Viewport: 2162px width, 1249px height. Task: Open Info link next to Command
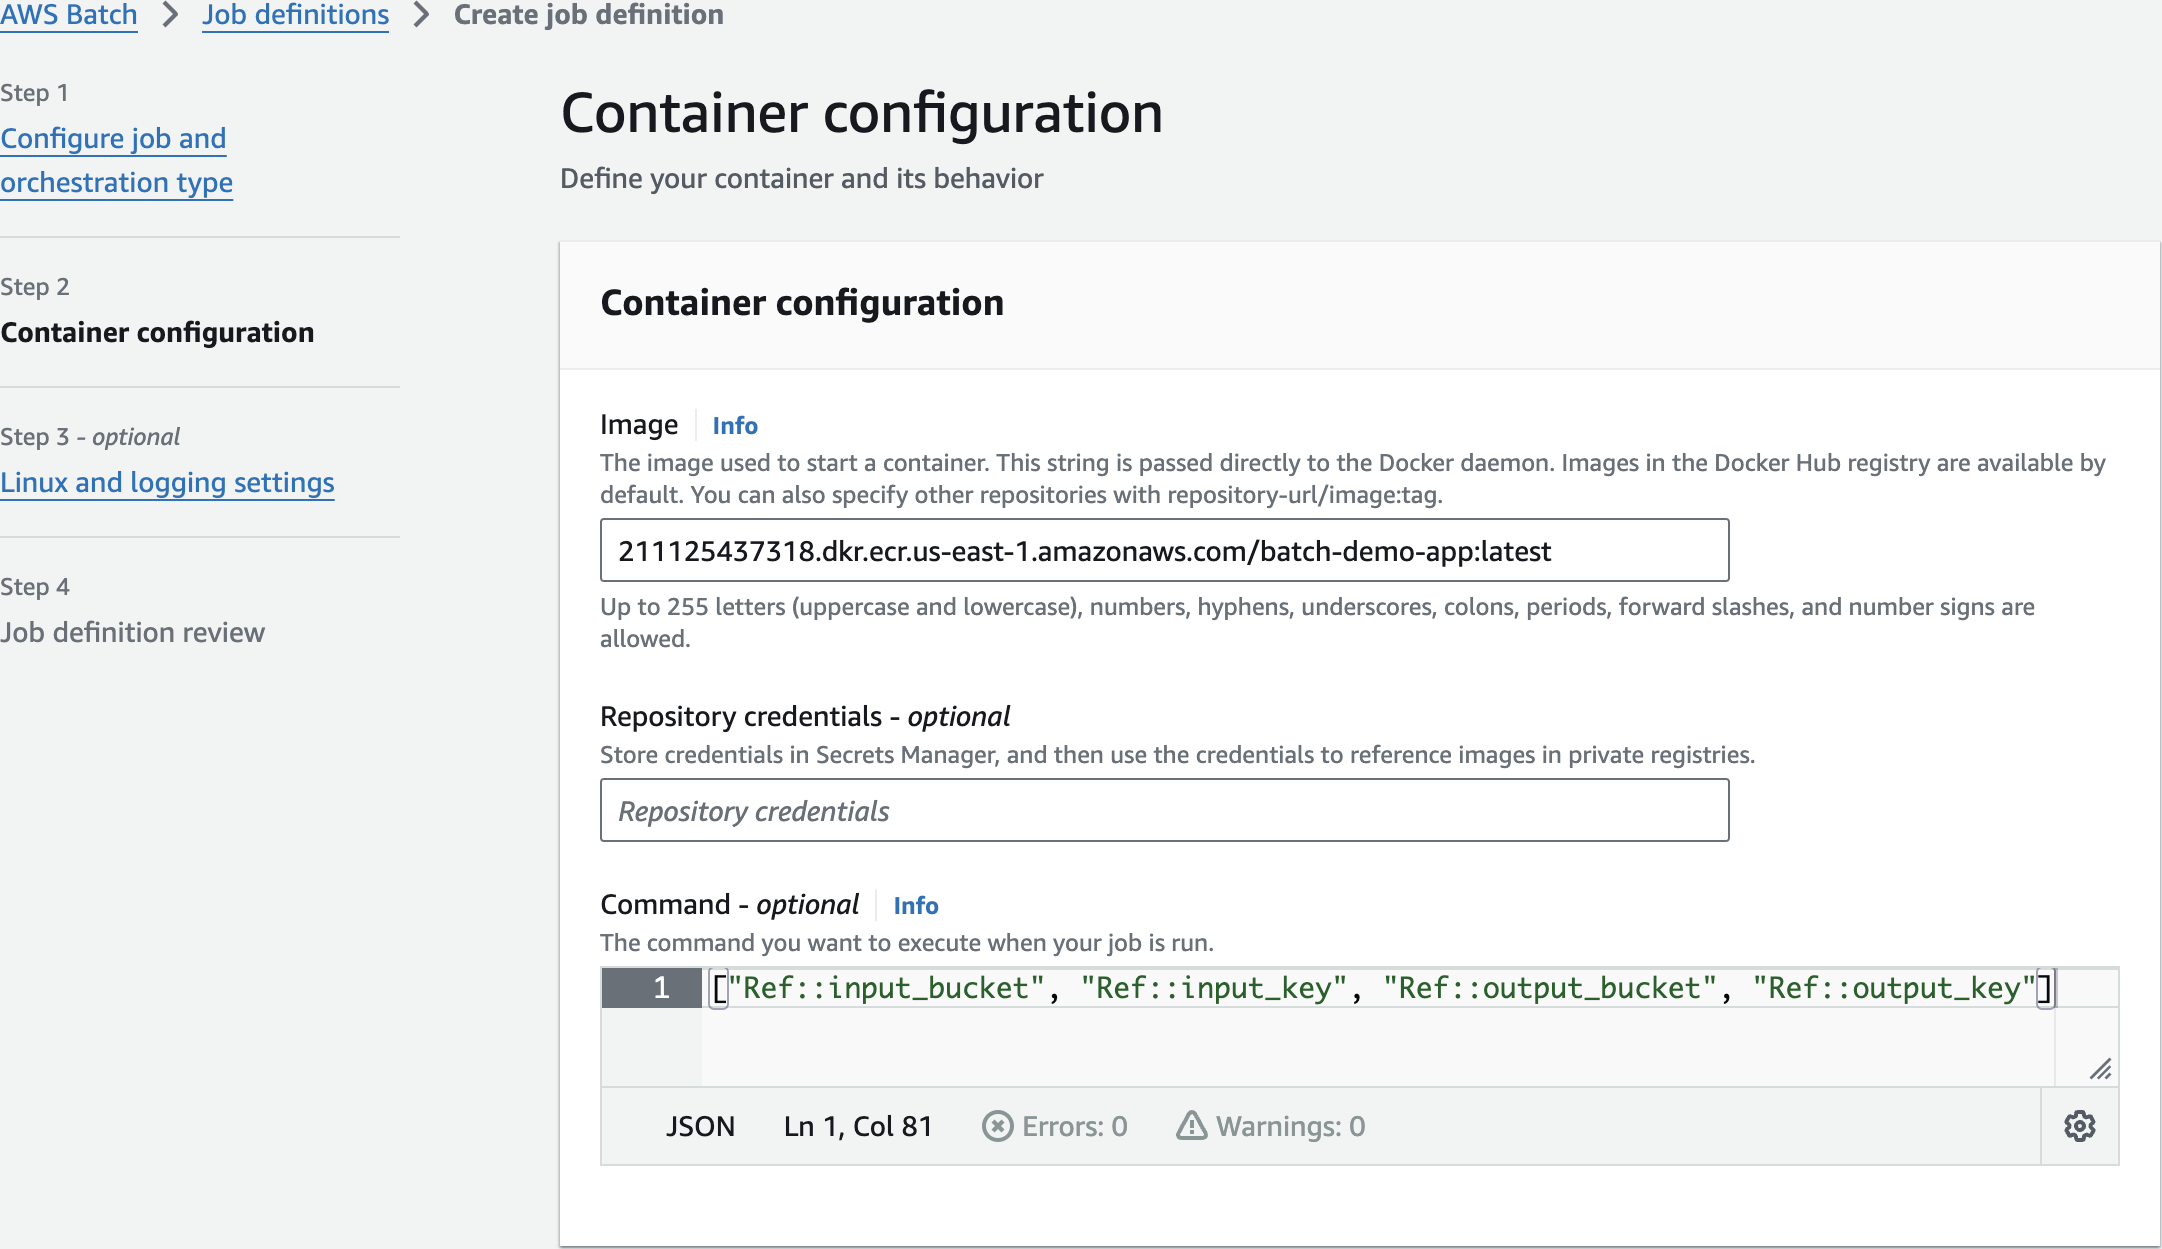[x=915, y=905]
